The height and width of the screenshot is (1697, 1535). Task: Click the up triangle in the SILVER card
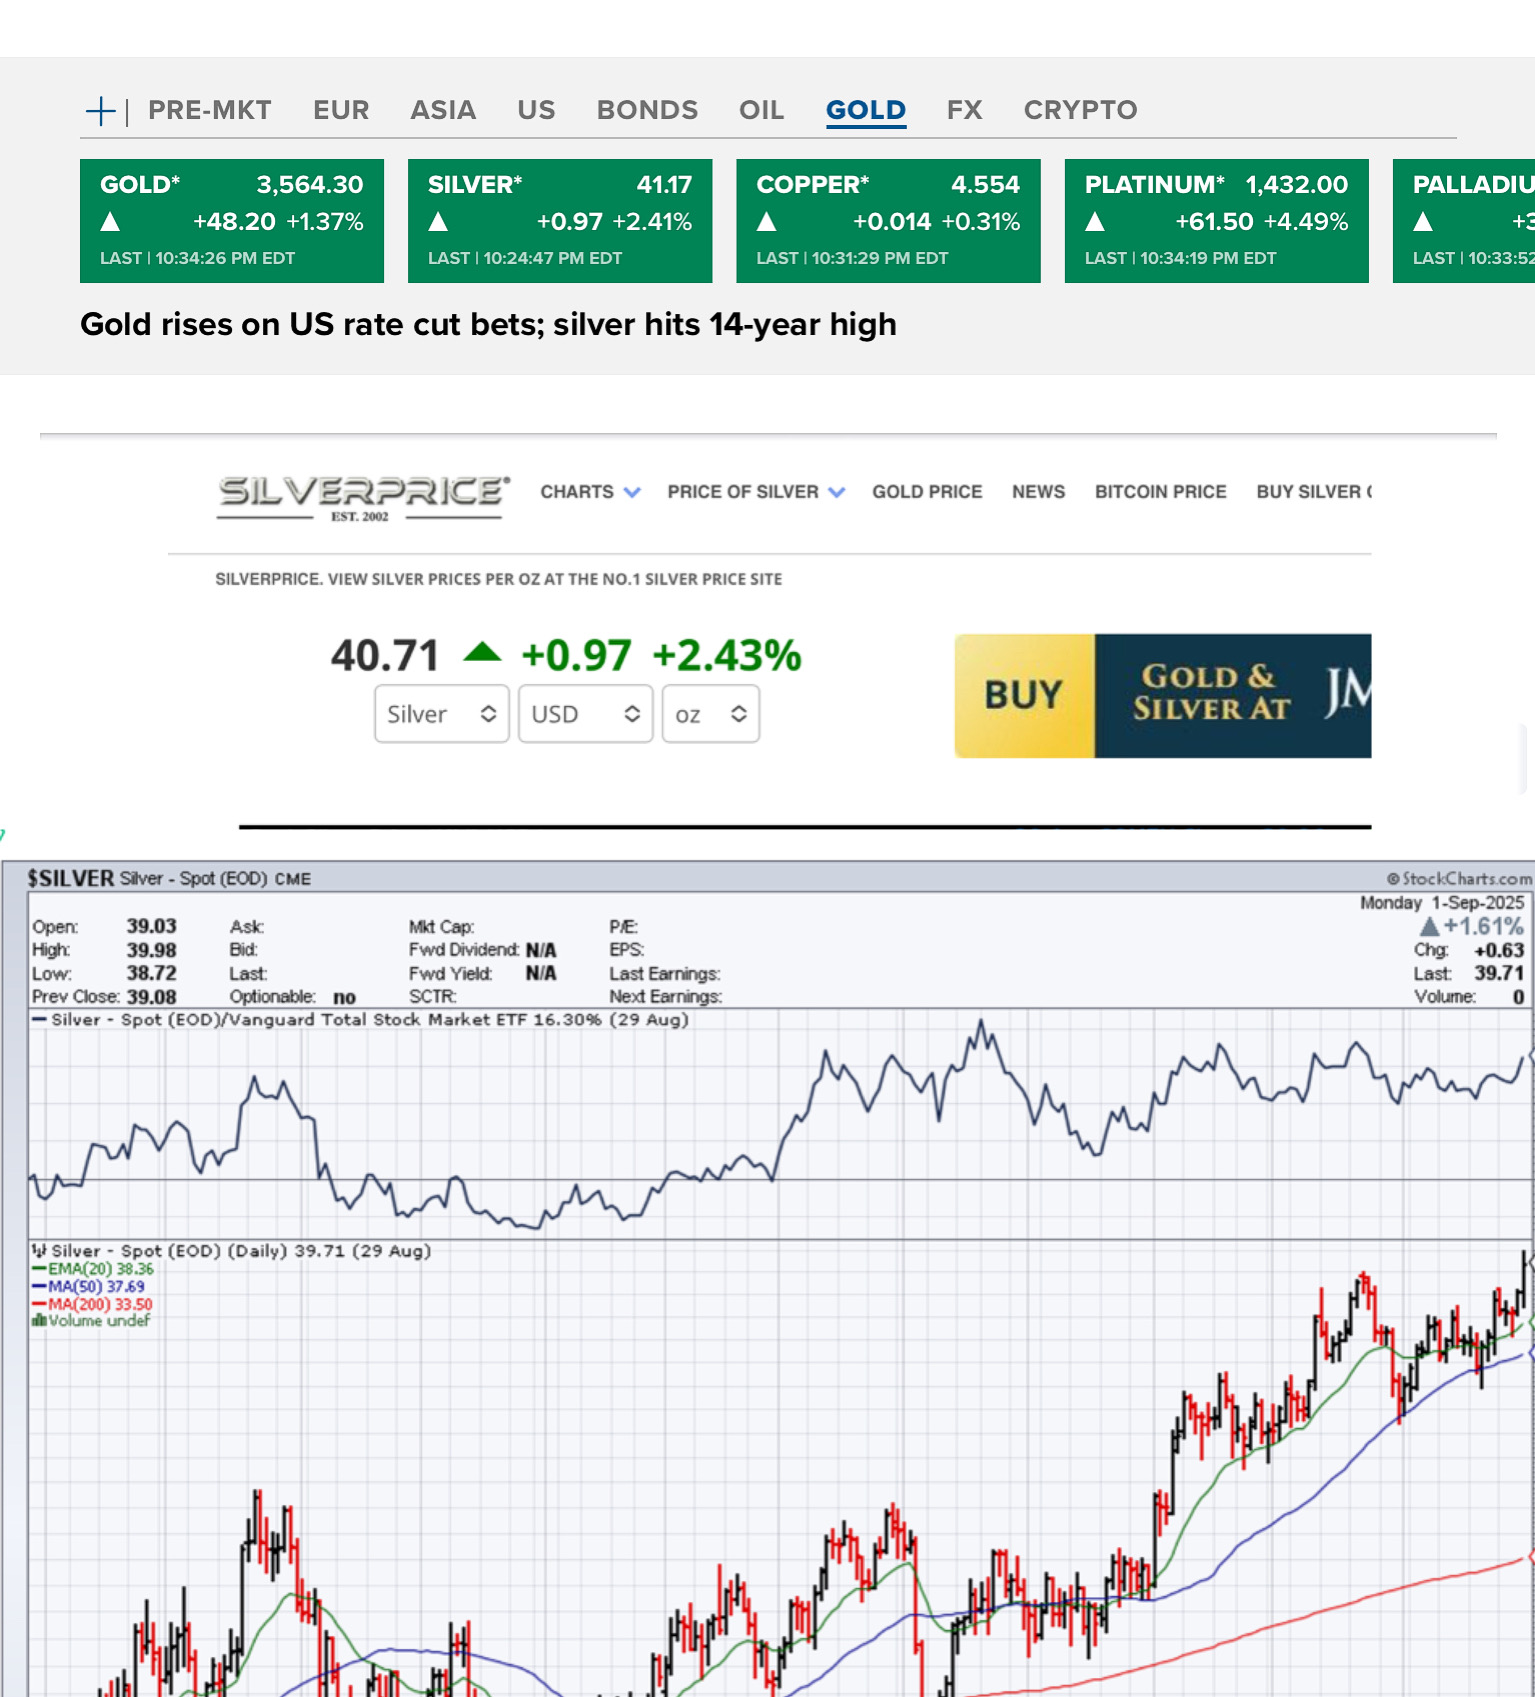(438, 222)
